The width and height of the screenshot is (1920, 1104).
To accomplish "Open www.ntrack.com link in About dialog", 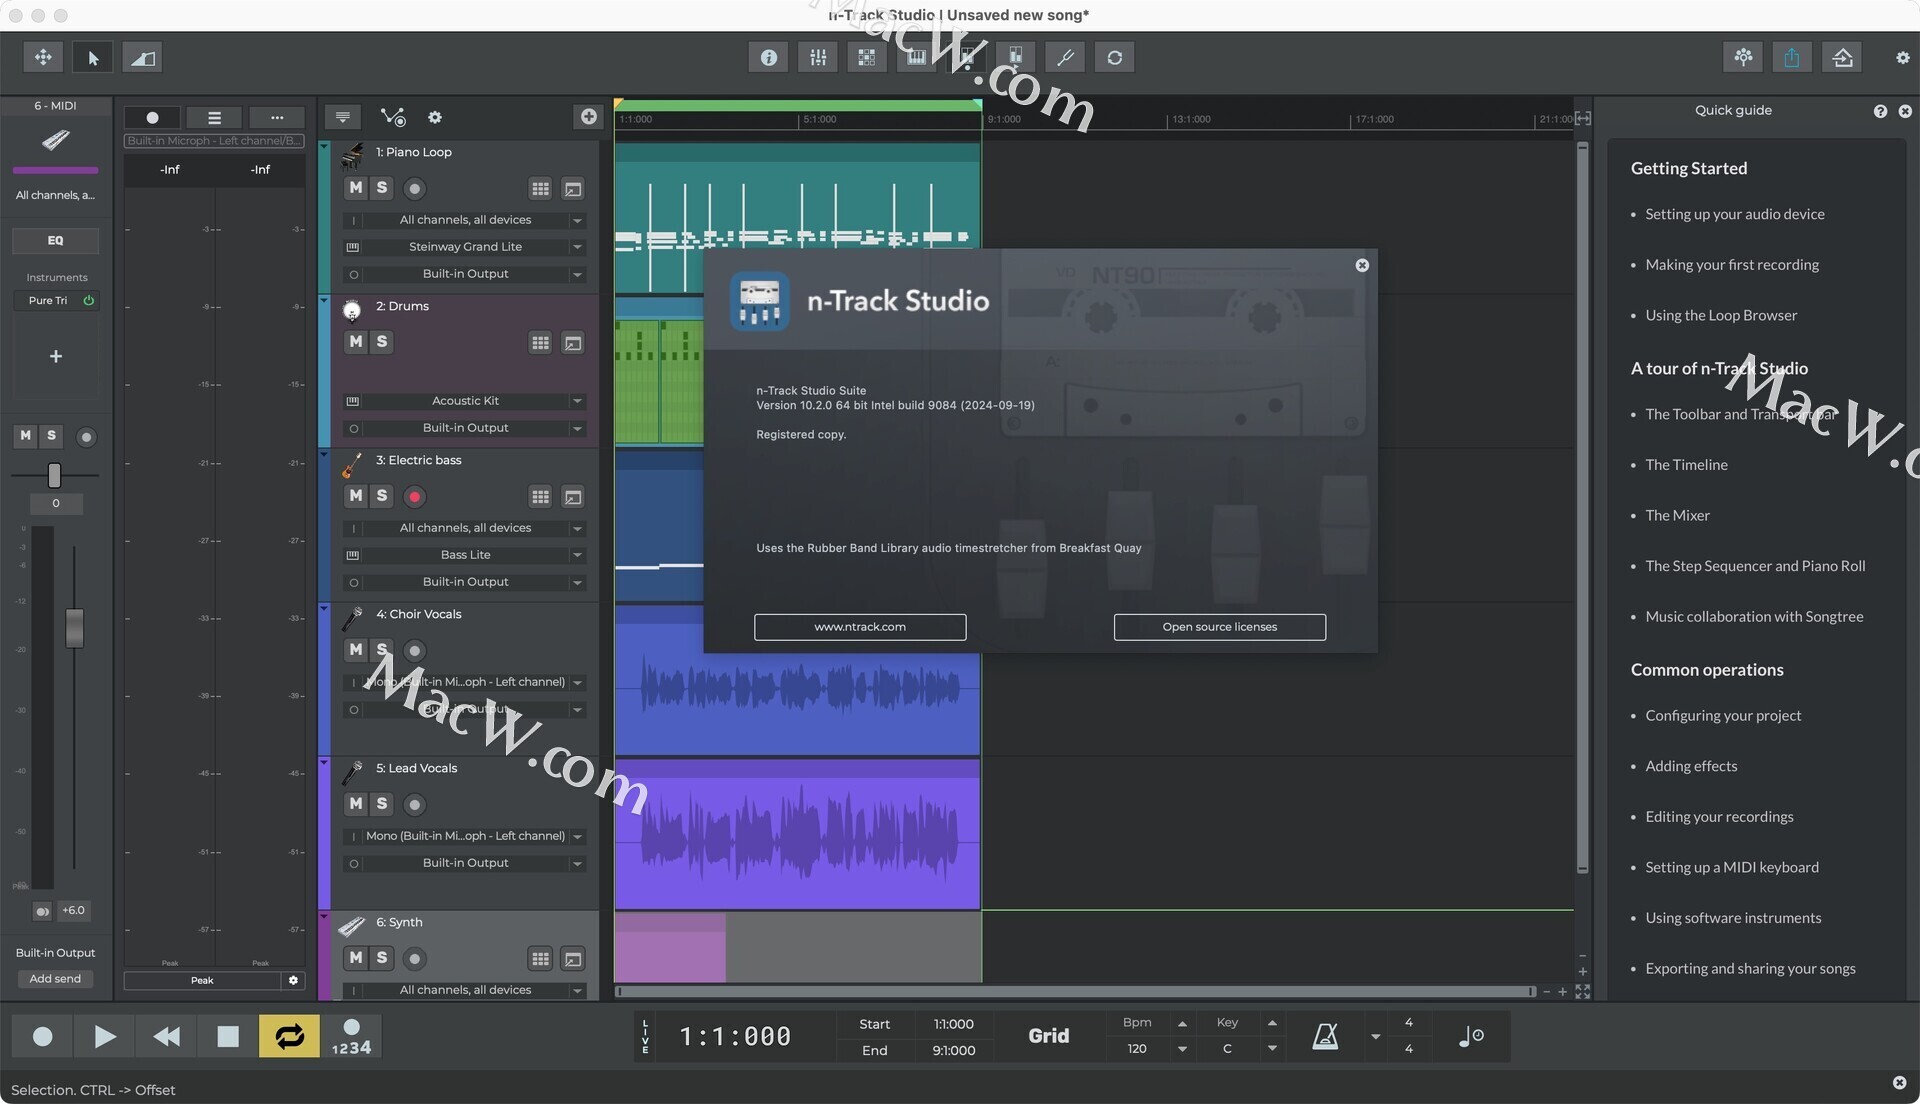I will pyautogui.click(x=860, y=627).
